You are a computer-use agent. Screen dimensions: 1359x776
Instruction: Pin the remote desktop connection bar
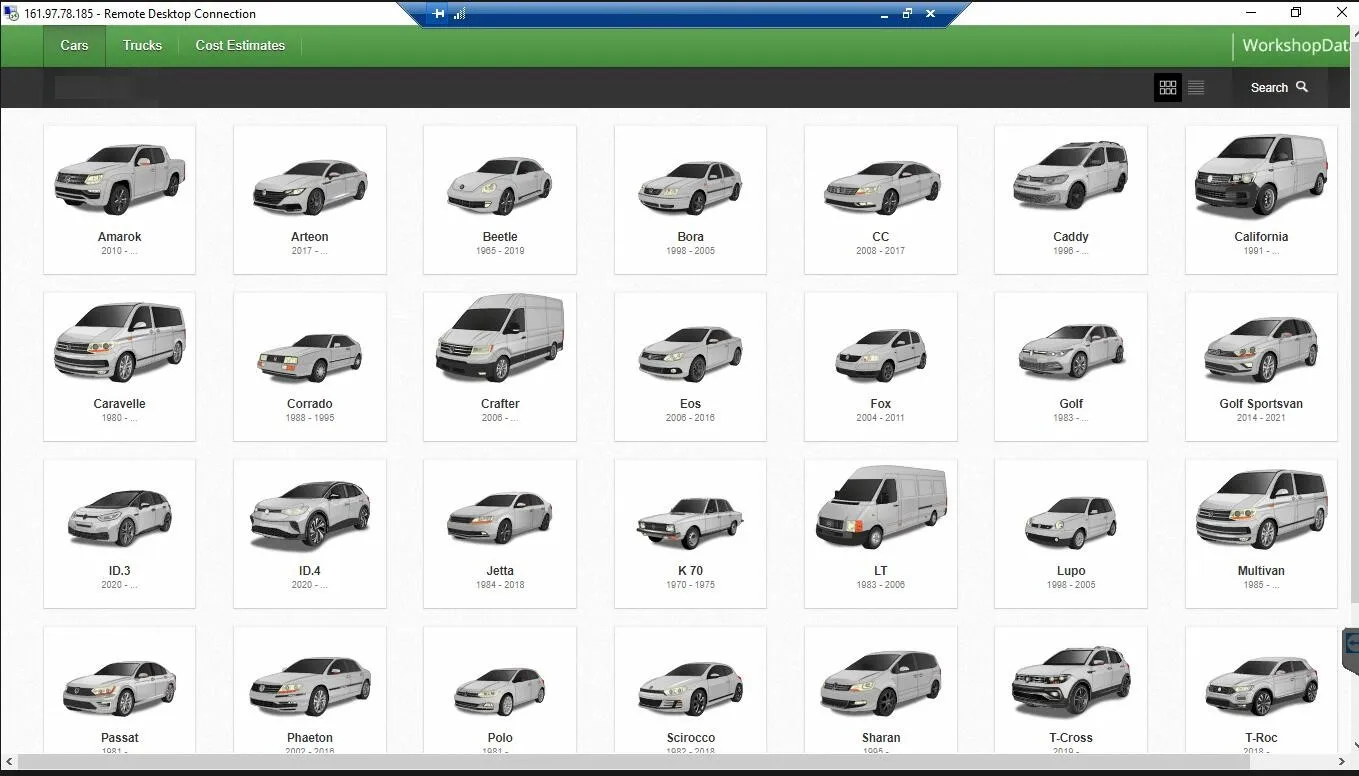click(440, 14)
